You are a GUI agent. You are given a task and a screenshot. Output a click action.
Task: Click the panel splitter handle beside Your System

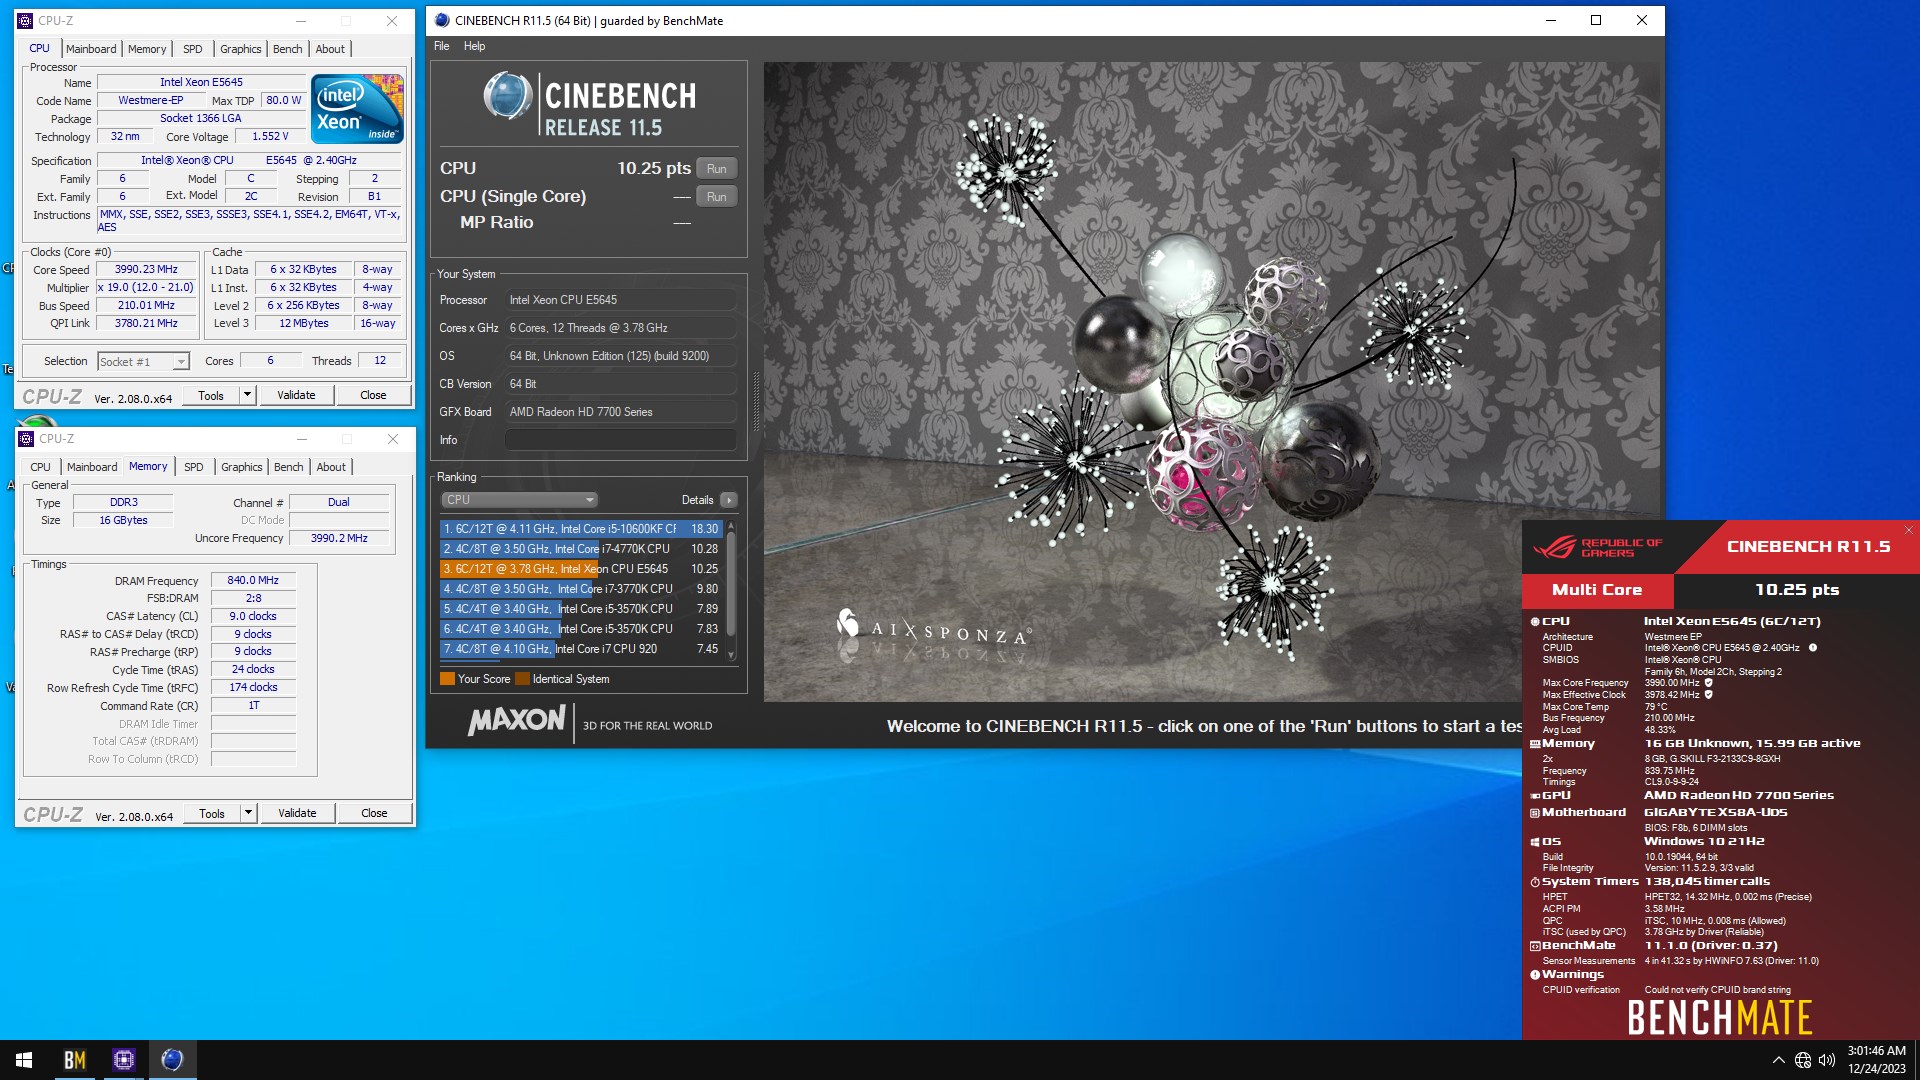[x=755, y=401]
